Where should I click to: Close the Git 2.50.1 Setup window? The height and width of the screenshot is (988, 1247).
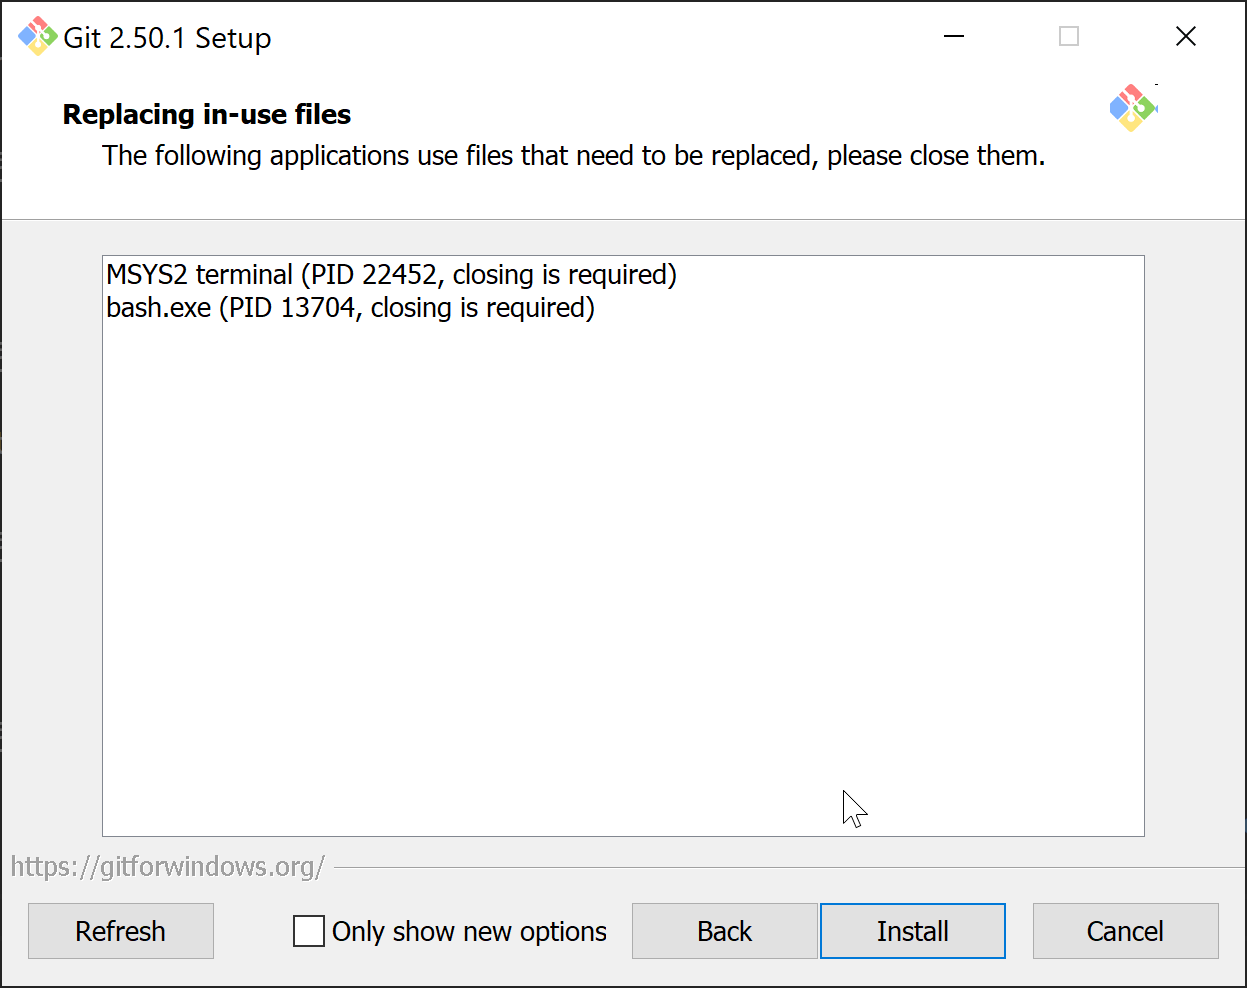point(1185,37)
